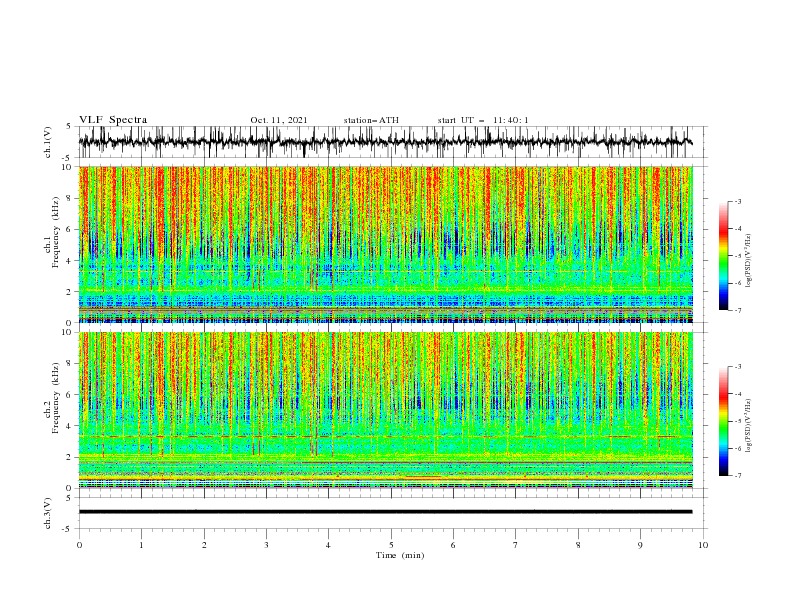Click inside the ch.2 spectrogram panel
This screenshot has width=792, height=612.
385,410
